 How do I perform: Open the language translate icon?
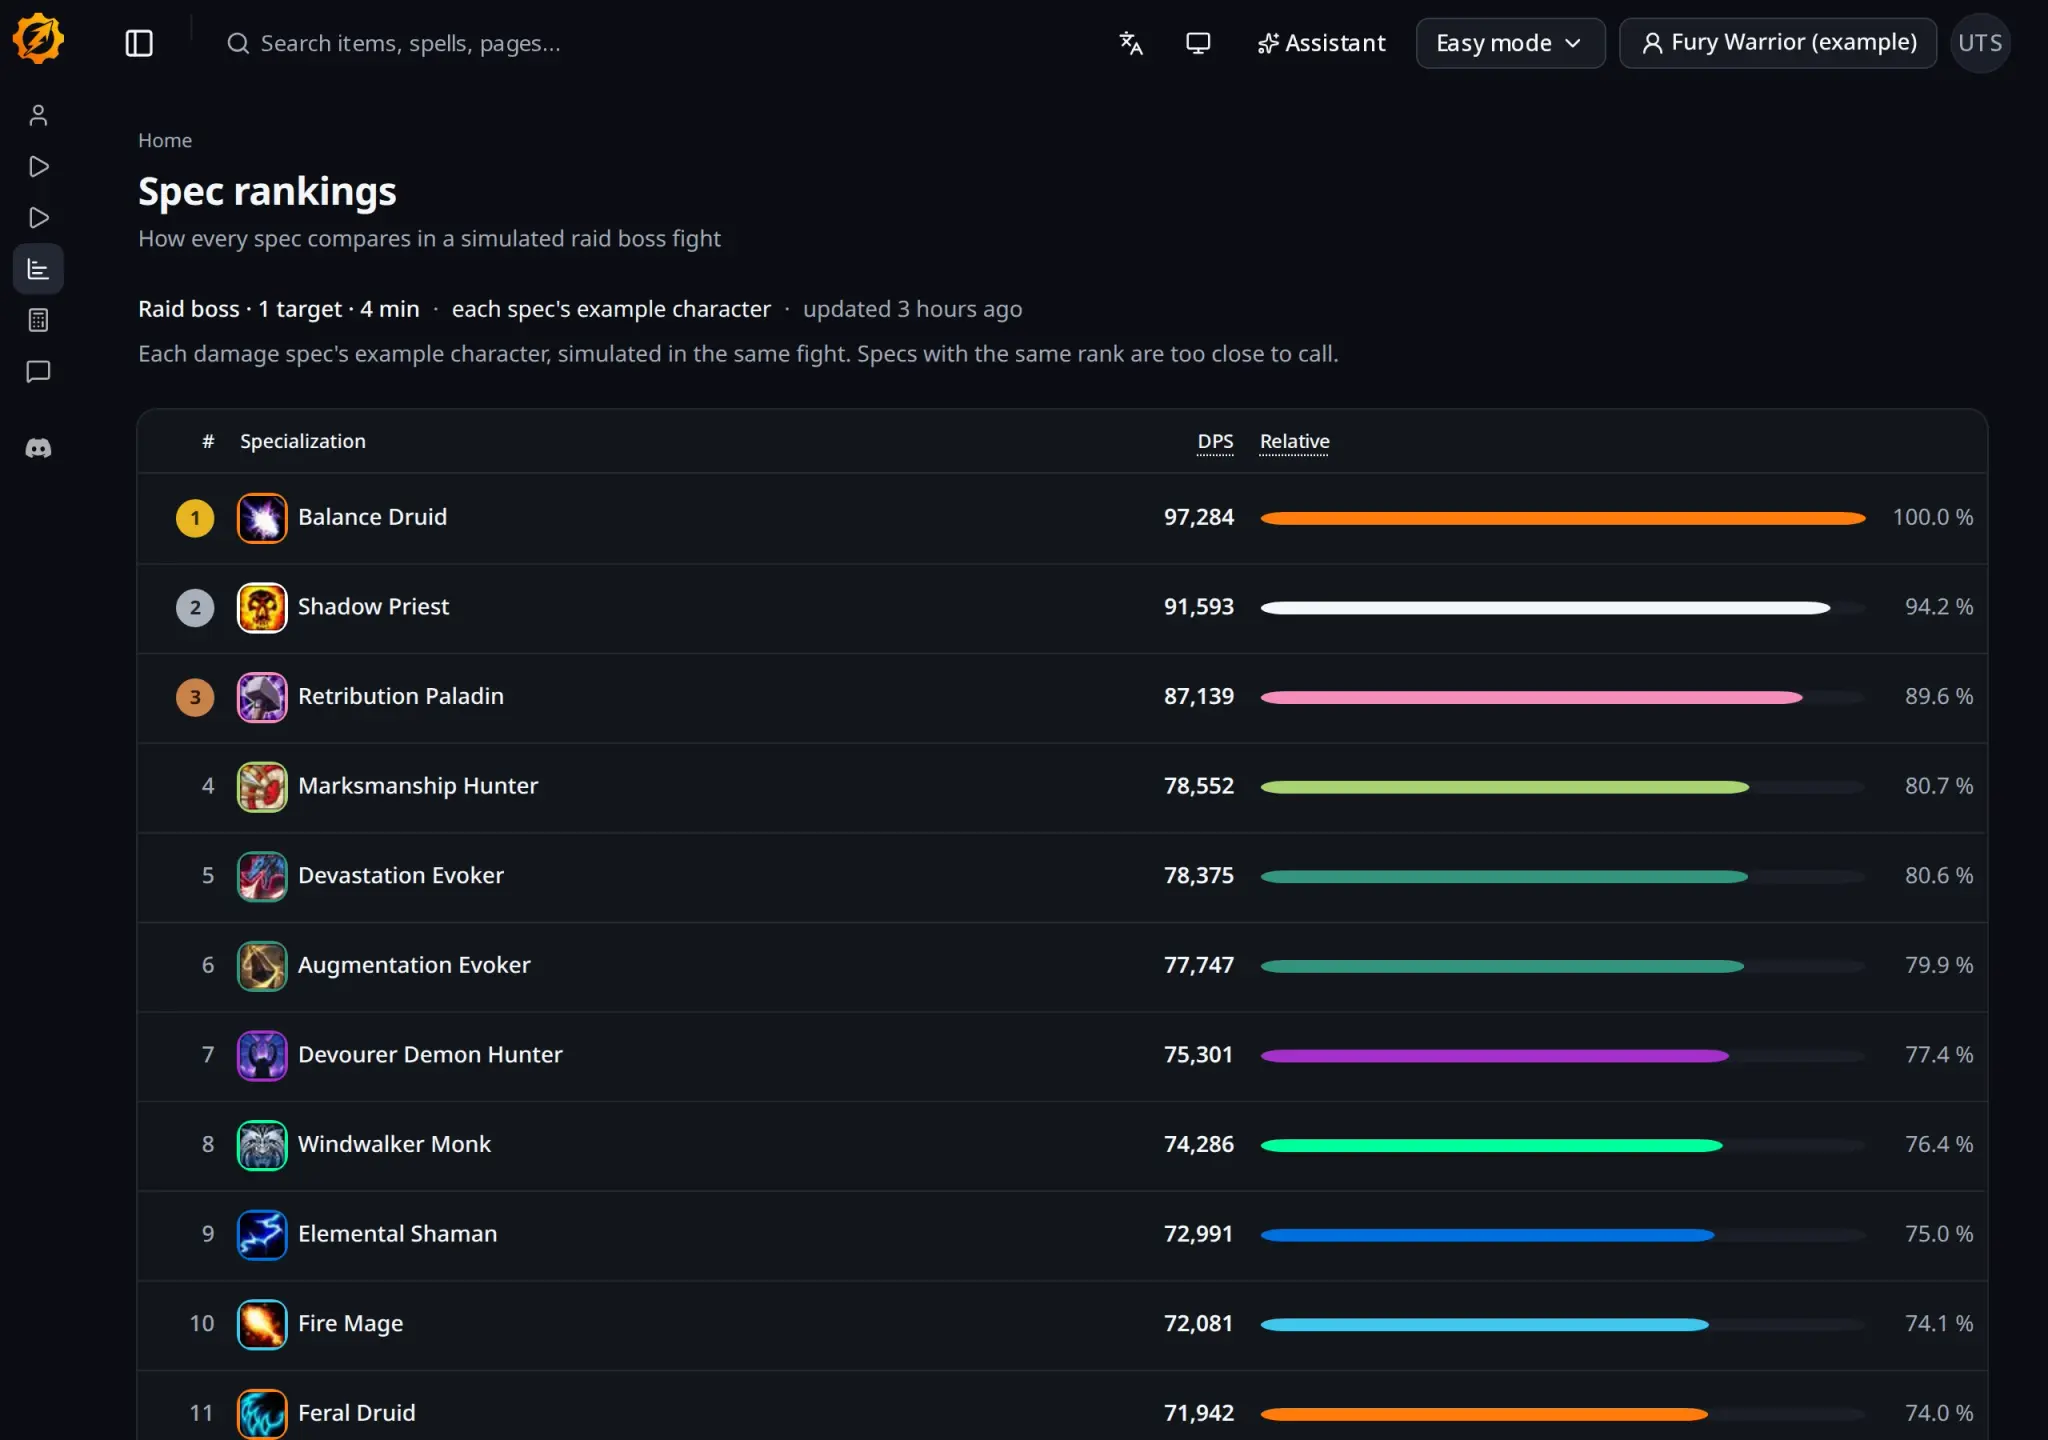[1131, 43]
